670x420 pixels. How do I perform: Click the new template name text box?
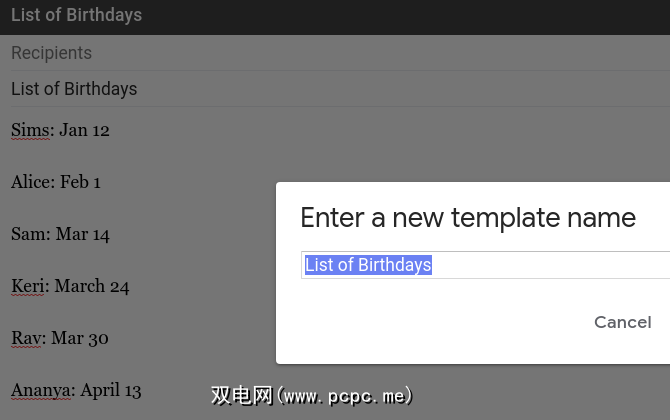(485, 265)
